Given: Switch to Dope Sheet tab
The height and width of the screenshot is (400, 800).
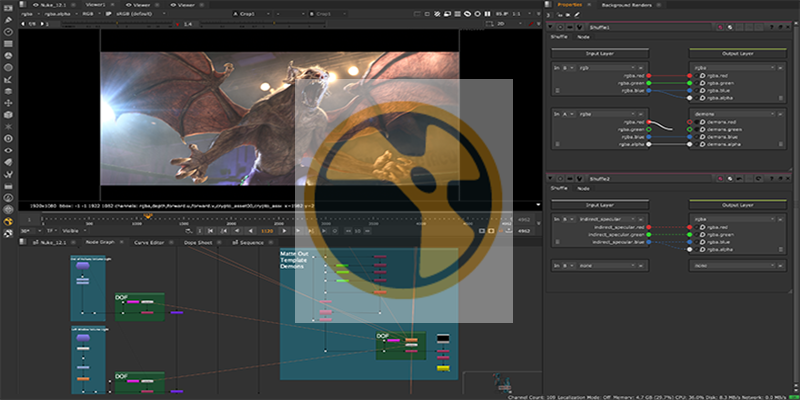Looking at the screenshot, I should point(198,242).
